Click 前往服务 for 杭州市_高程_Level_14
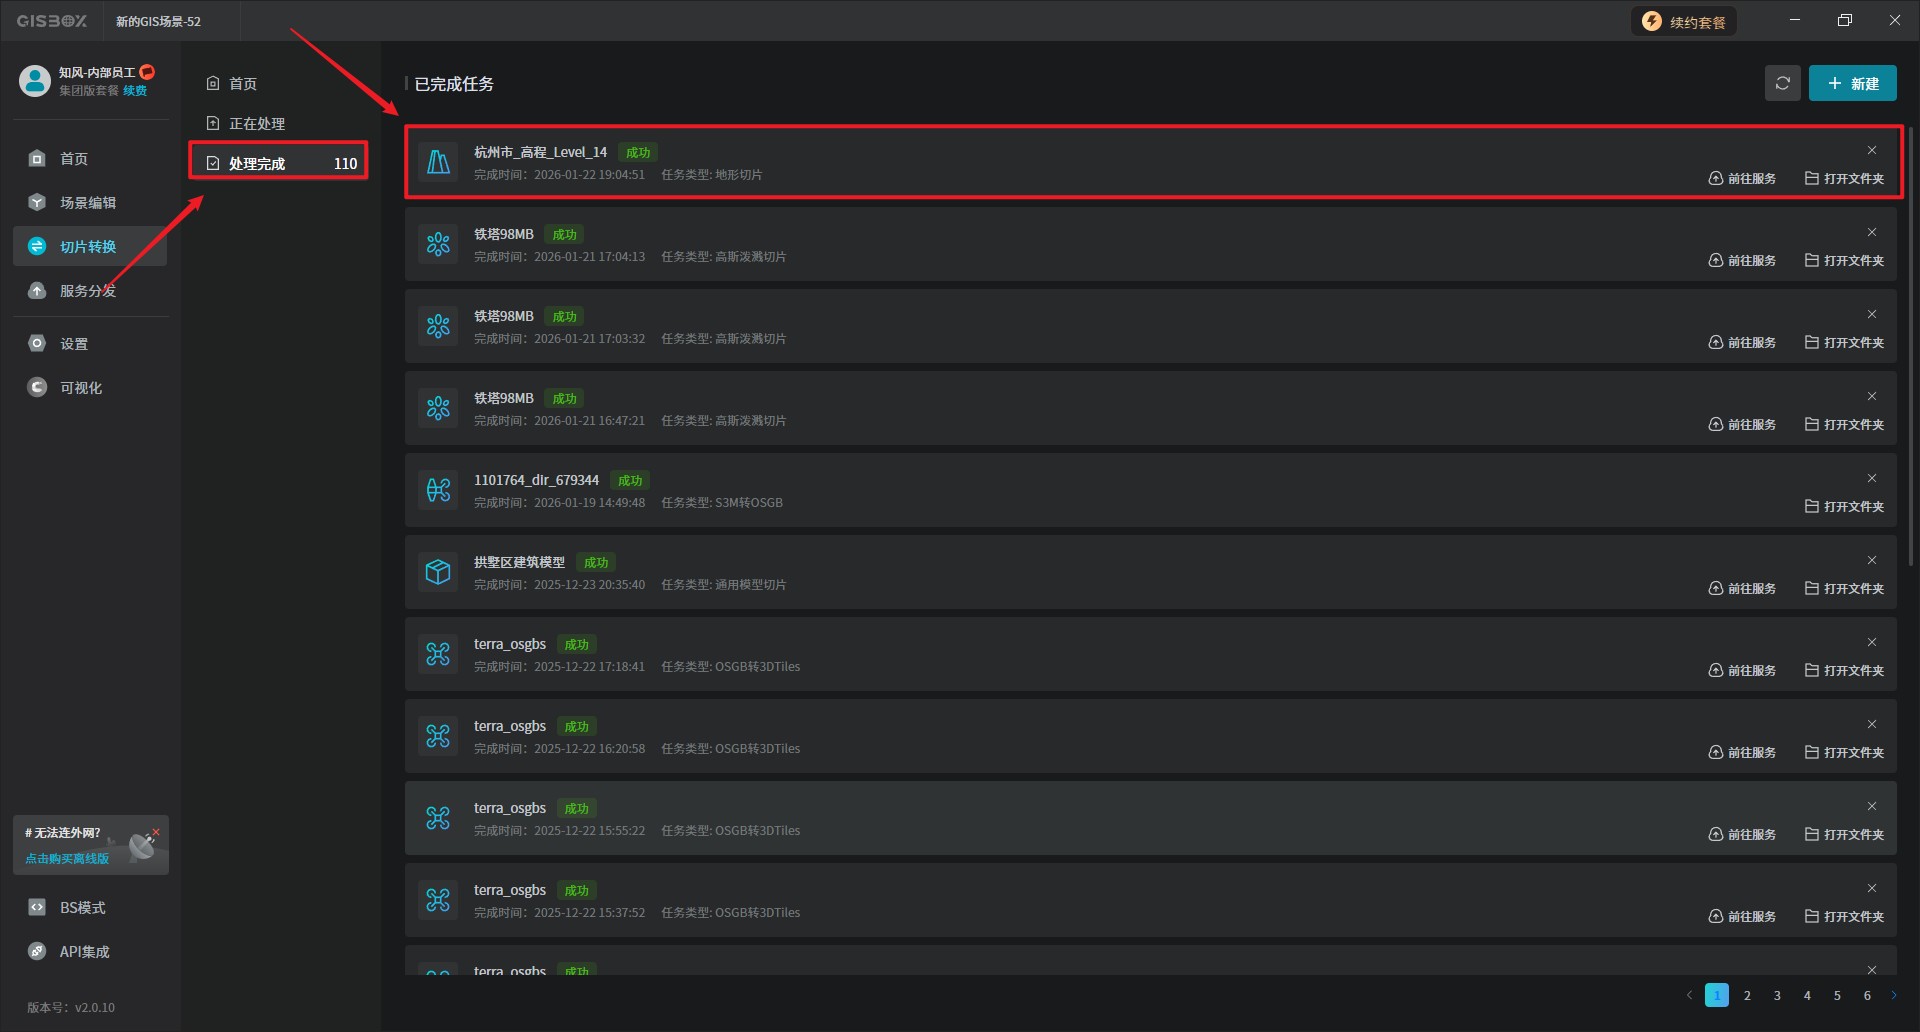The height and width of the screenshot is (1032, 1920). tap(1742, 178)
